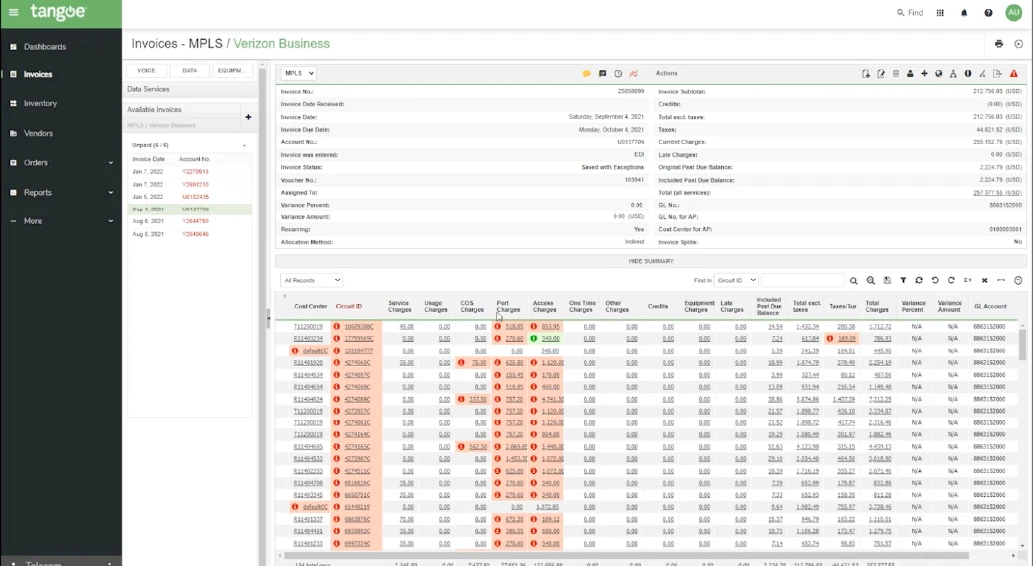The height and width of the screenshot is (566, 1034).
Task: Toggle the hamburger navigation menu
Action: click(x=12, y=13)
